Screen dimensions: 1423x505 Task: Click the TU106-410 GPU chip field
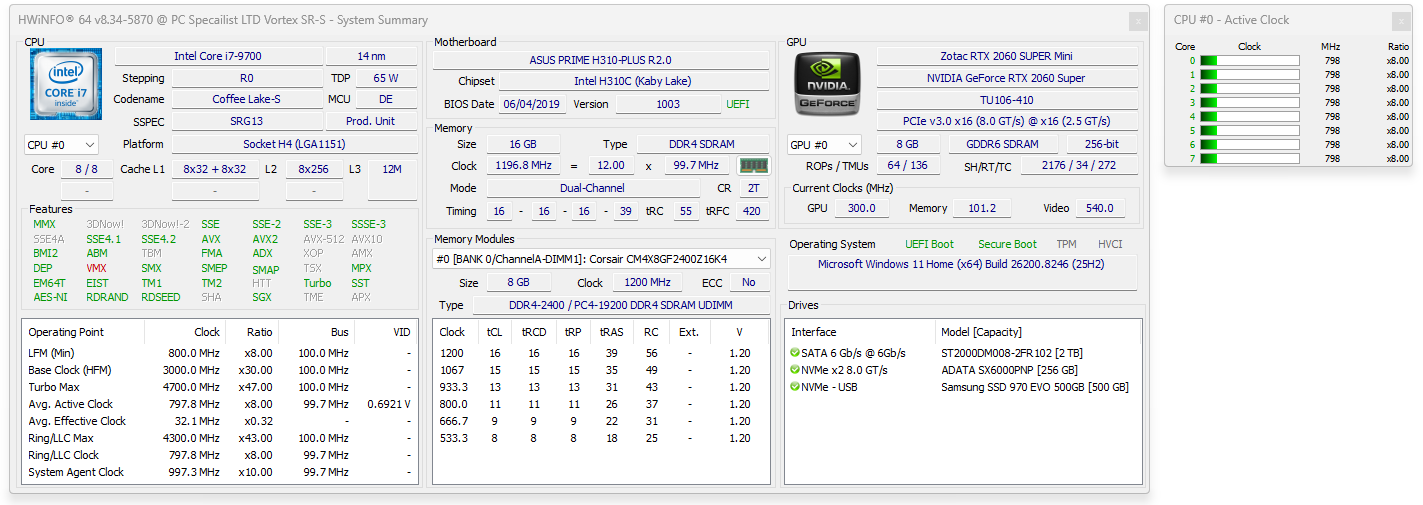[1007, 100]
